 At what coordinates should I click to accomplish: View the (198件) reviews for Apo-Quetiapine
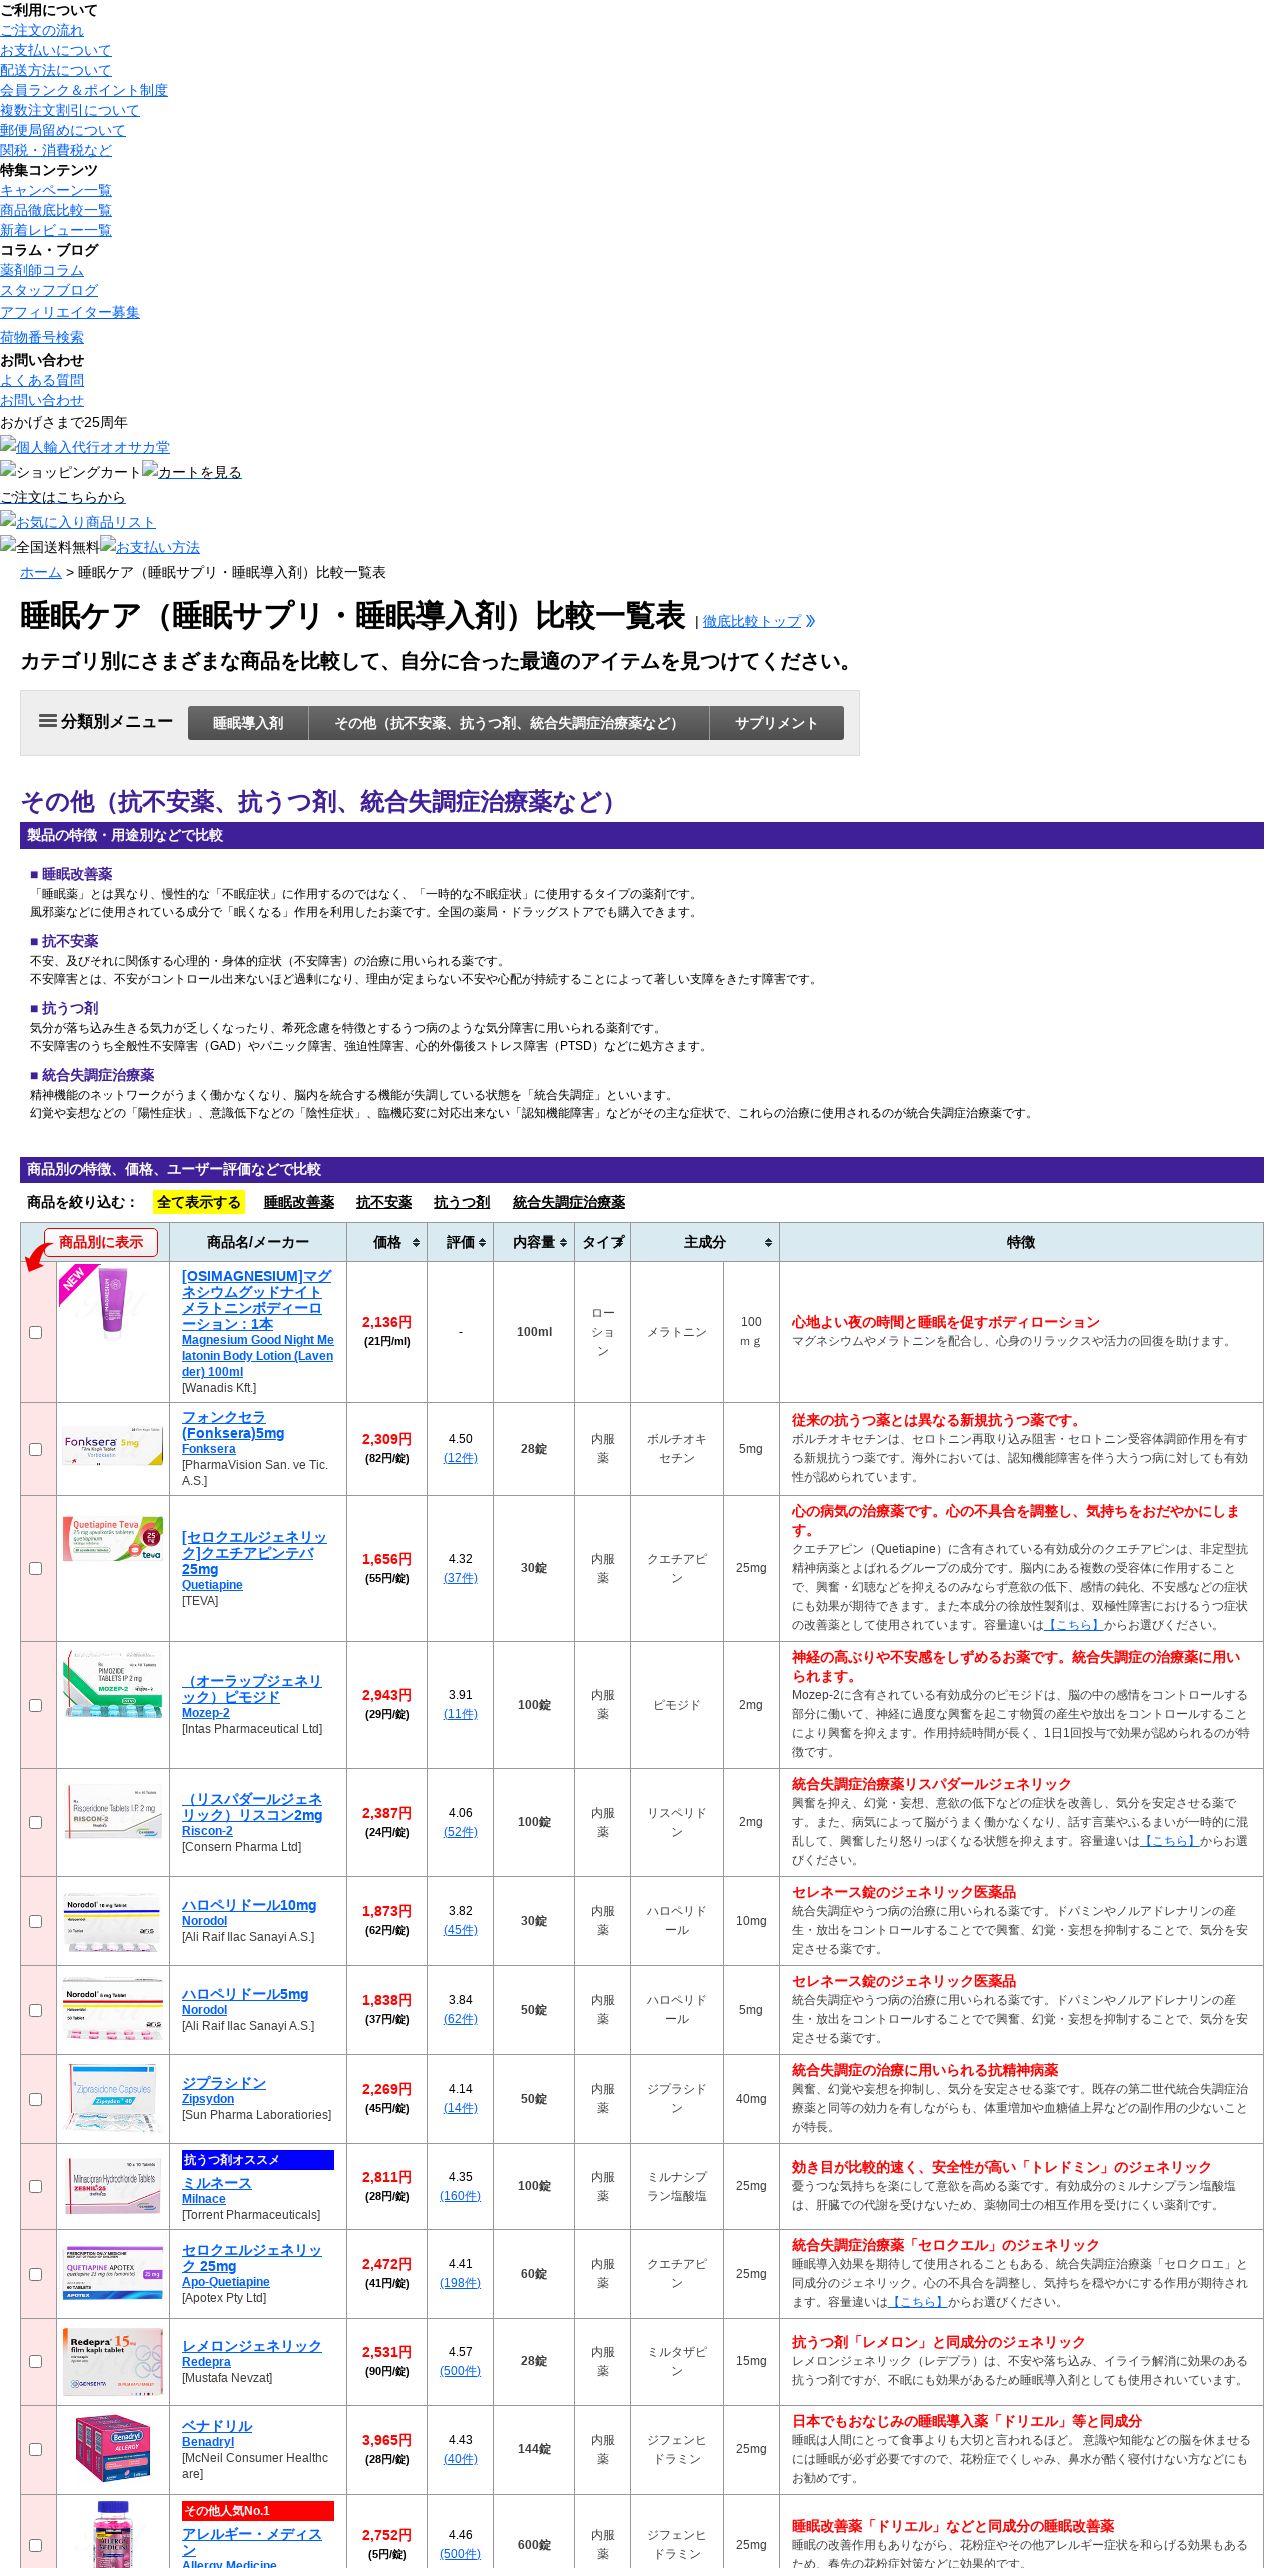(460, 2283)
